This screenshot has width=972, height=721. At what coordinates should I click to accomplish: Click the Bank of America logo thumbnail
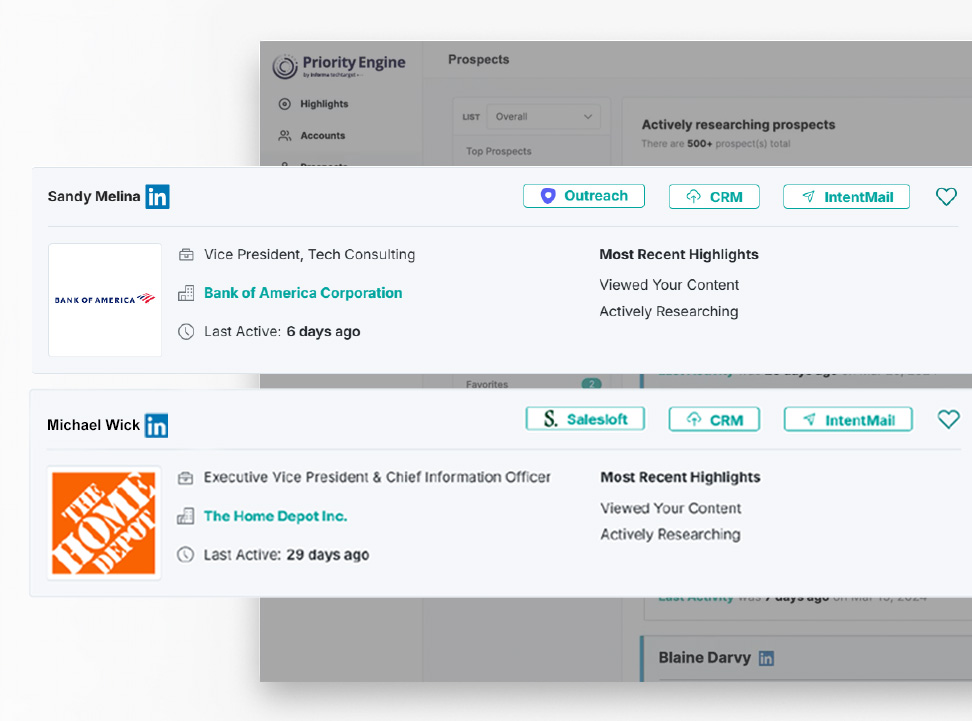[x=105, y=300]
